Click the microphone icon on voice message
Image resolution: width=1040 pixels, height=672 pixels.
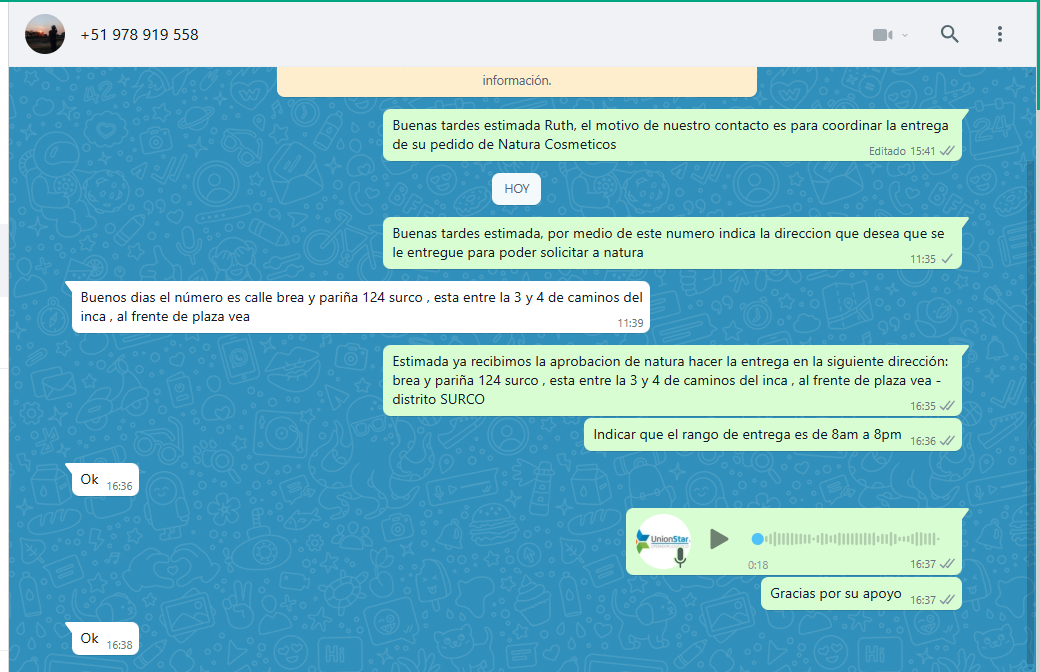681,558
